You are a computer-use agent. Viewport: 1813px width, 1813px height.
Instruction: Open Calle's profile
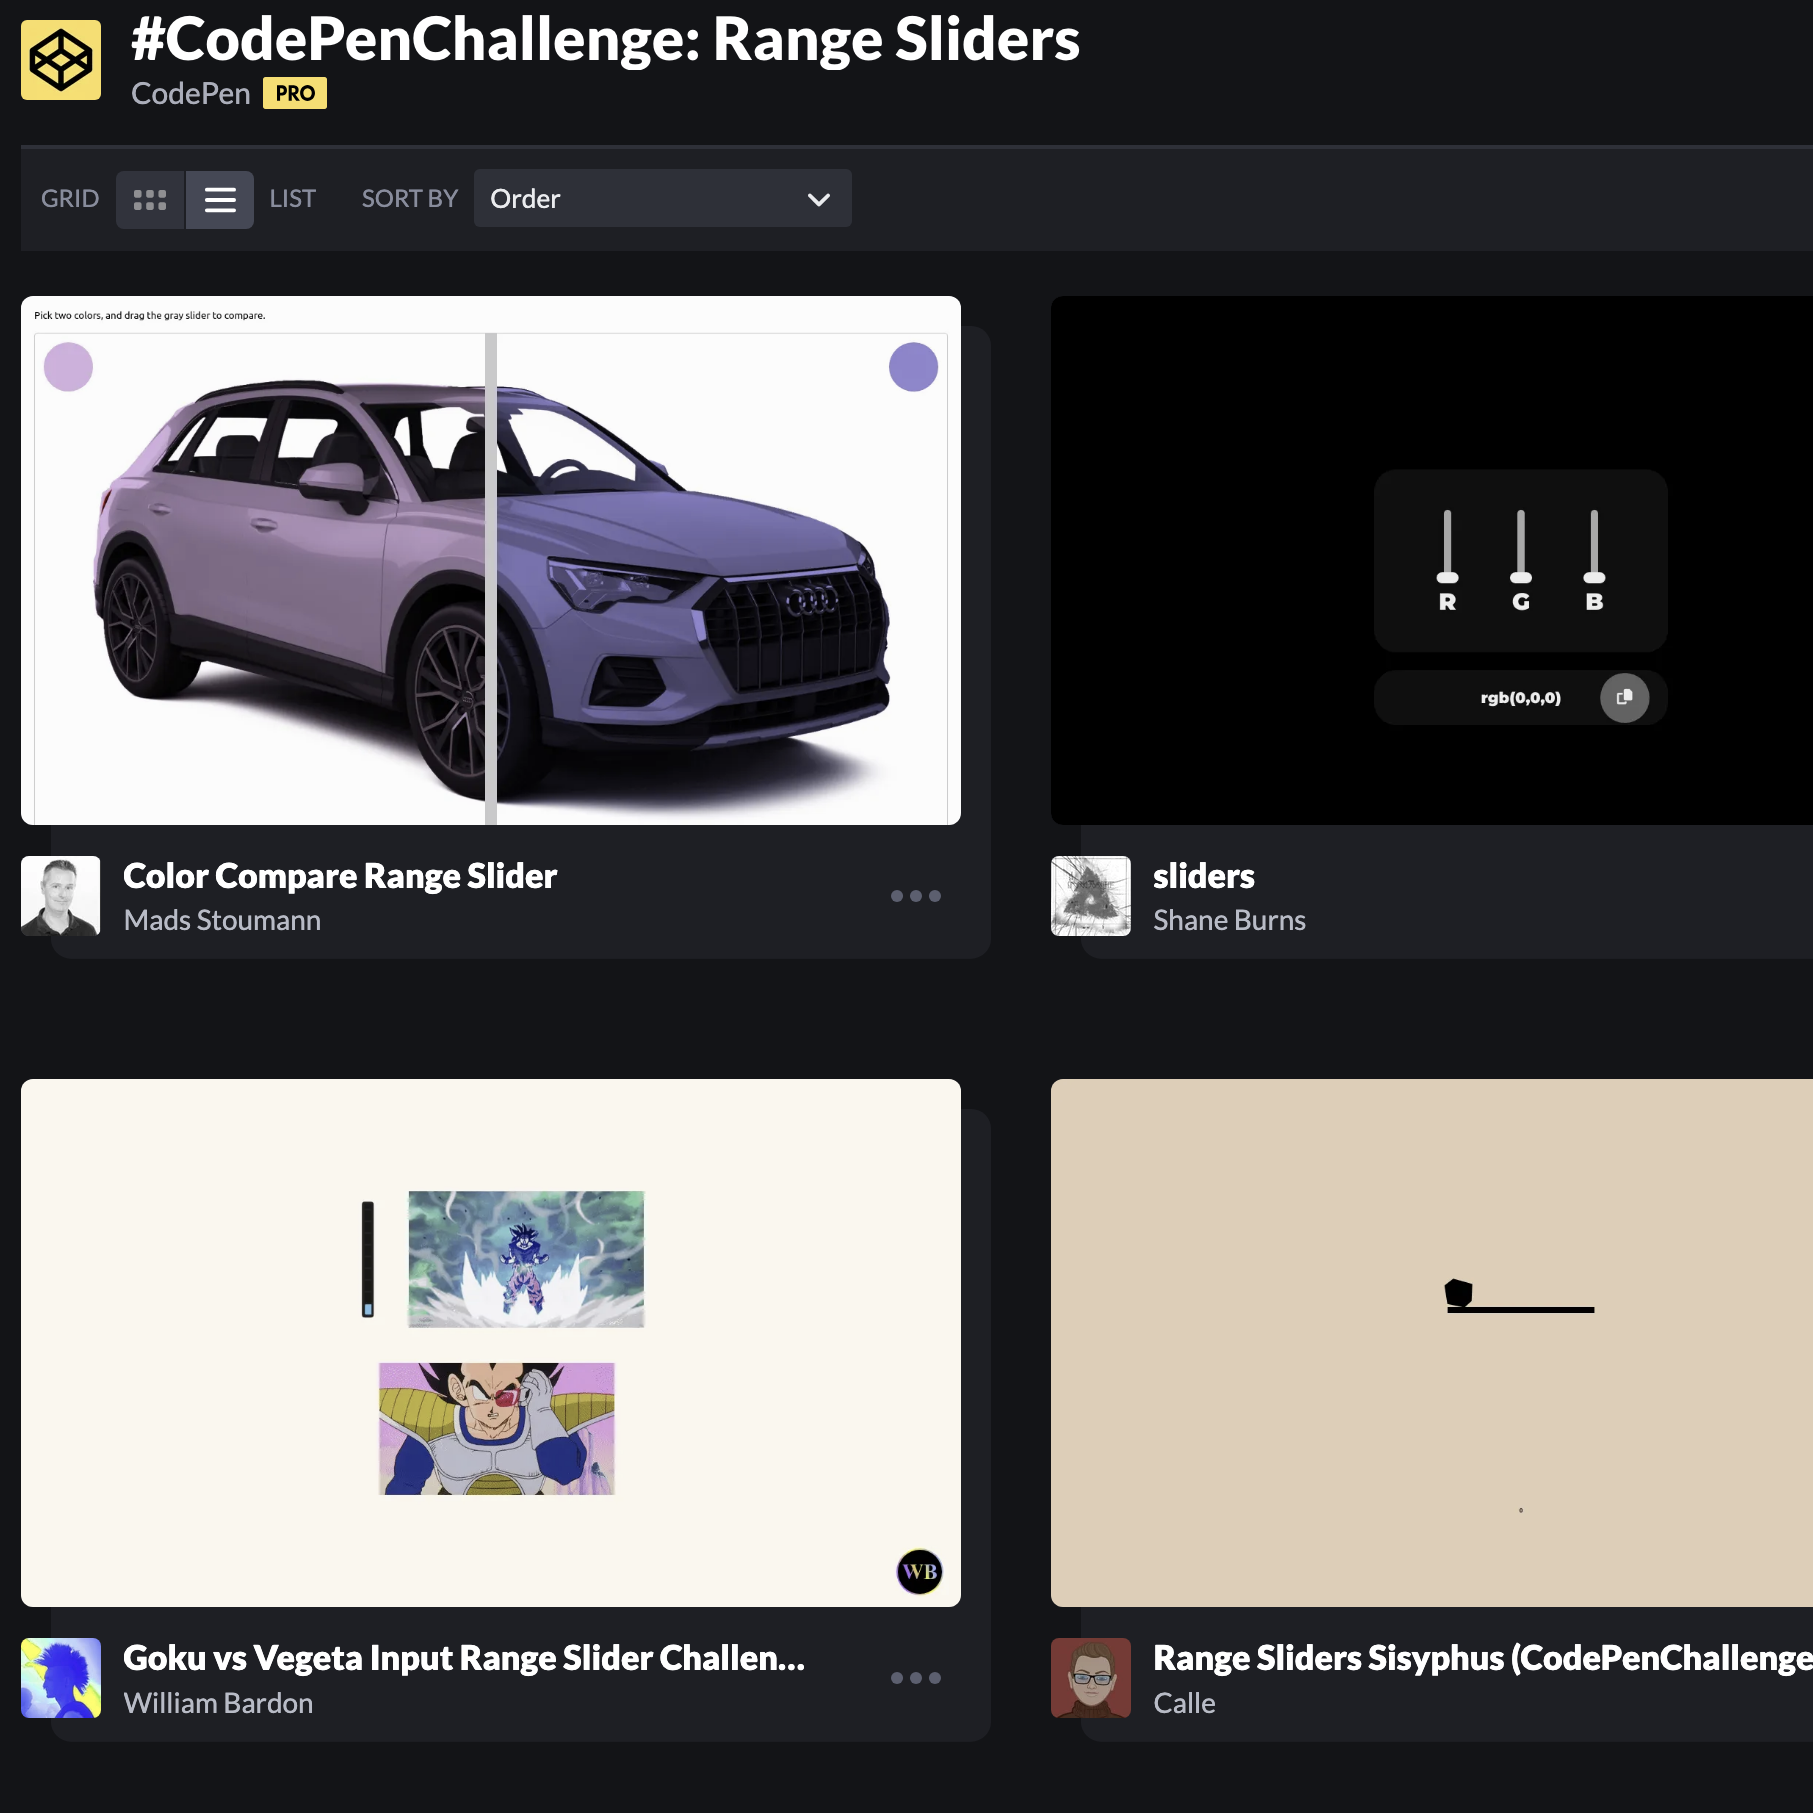click(1184, 1703)
